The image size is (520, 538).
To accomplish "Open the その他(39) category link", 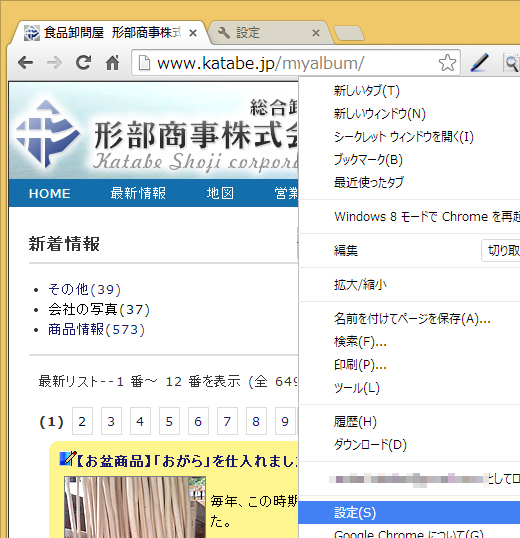I will tap(84, 289).
